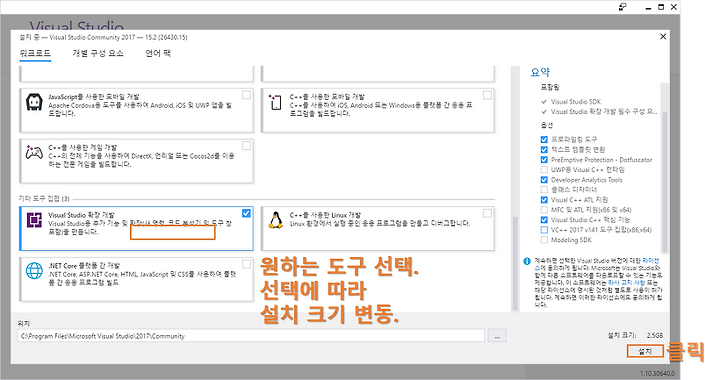Click the feedback icon in outer title bar
The image size is (720, 380).
click(623, 7)
